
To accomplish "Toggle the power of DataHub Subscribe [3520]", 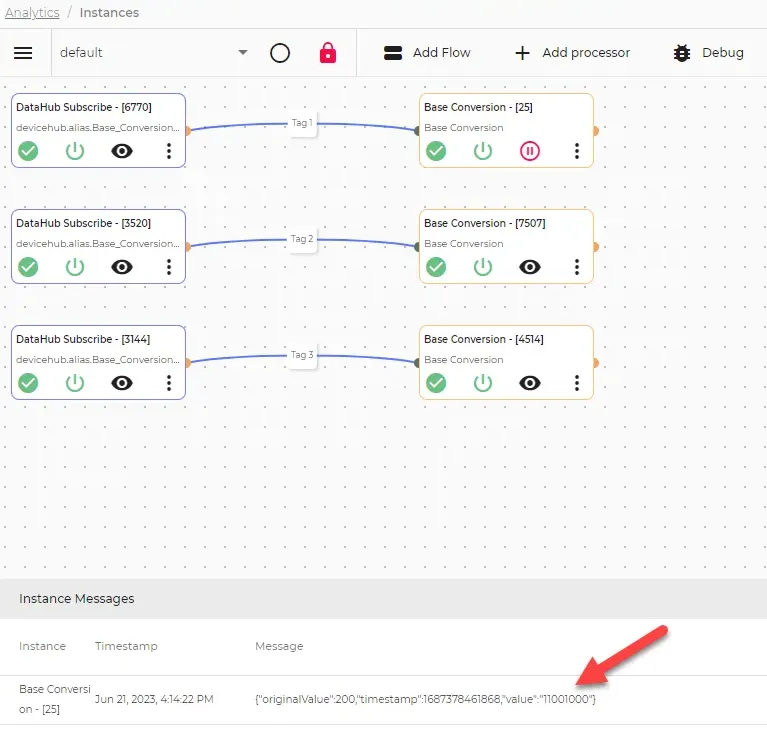I will 75,267.
